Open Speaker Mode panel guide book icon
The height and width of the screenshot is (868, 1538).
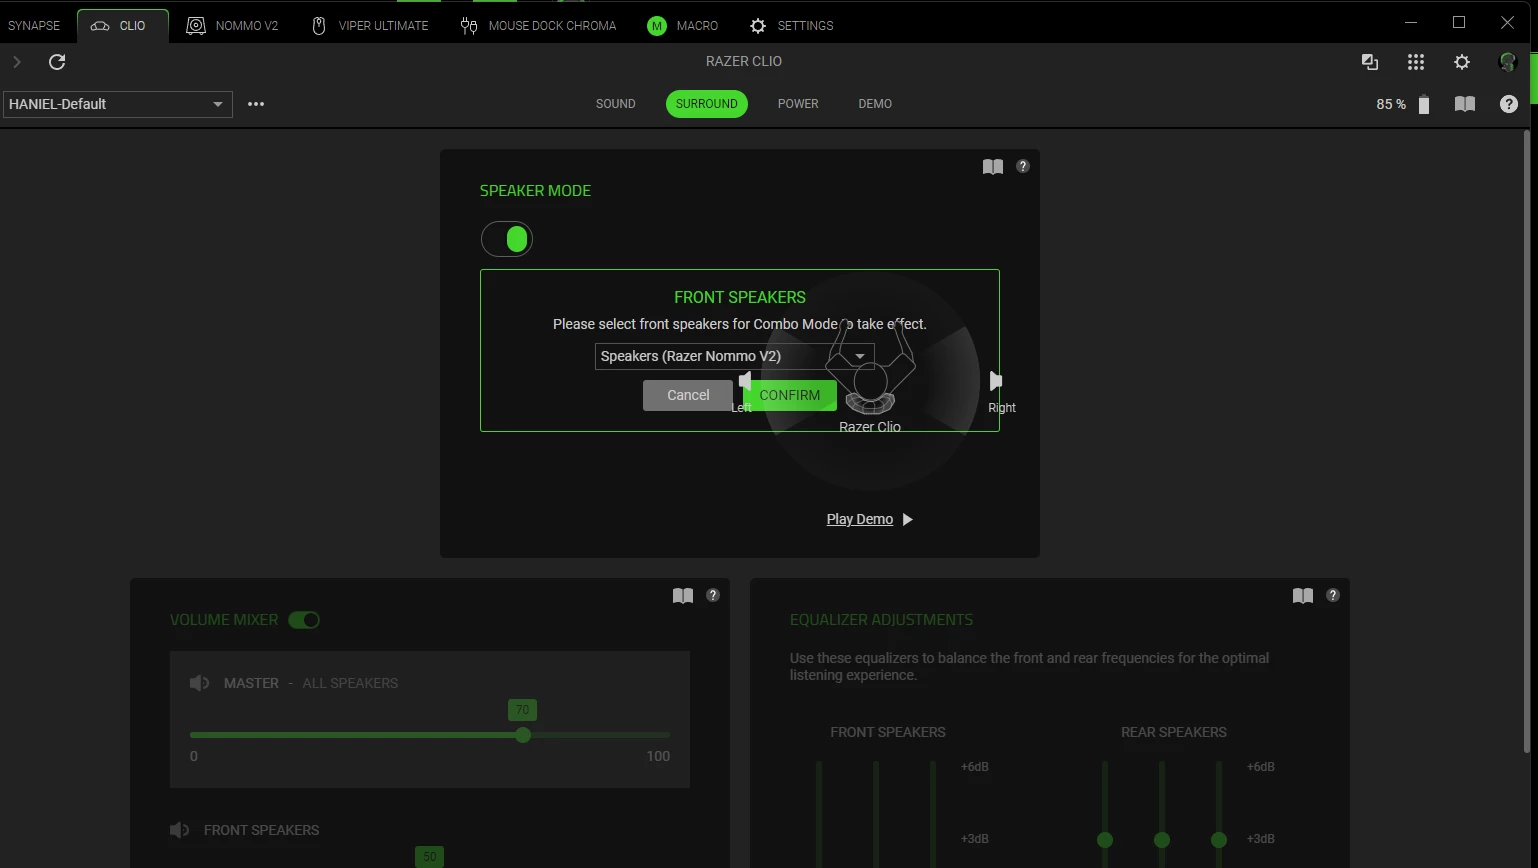tap(993, 167)
